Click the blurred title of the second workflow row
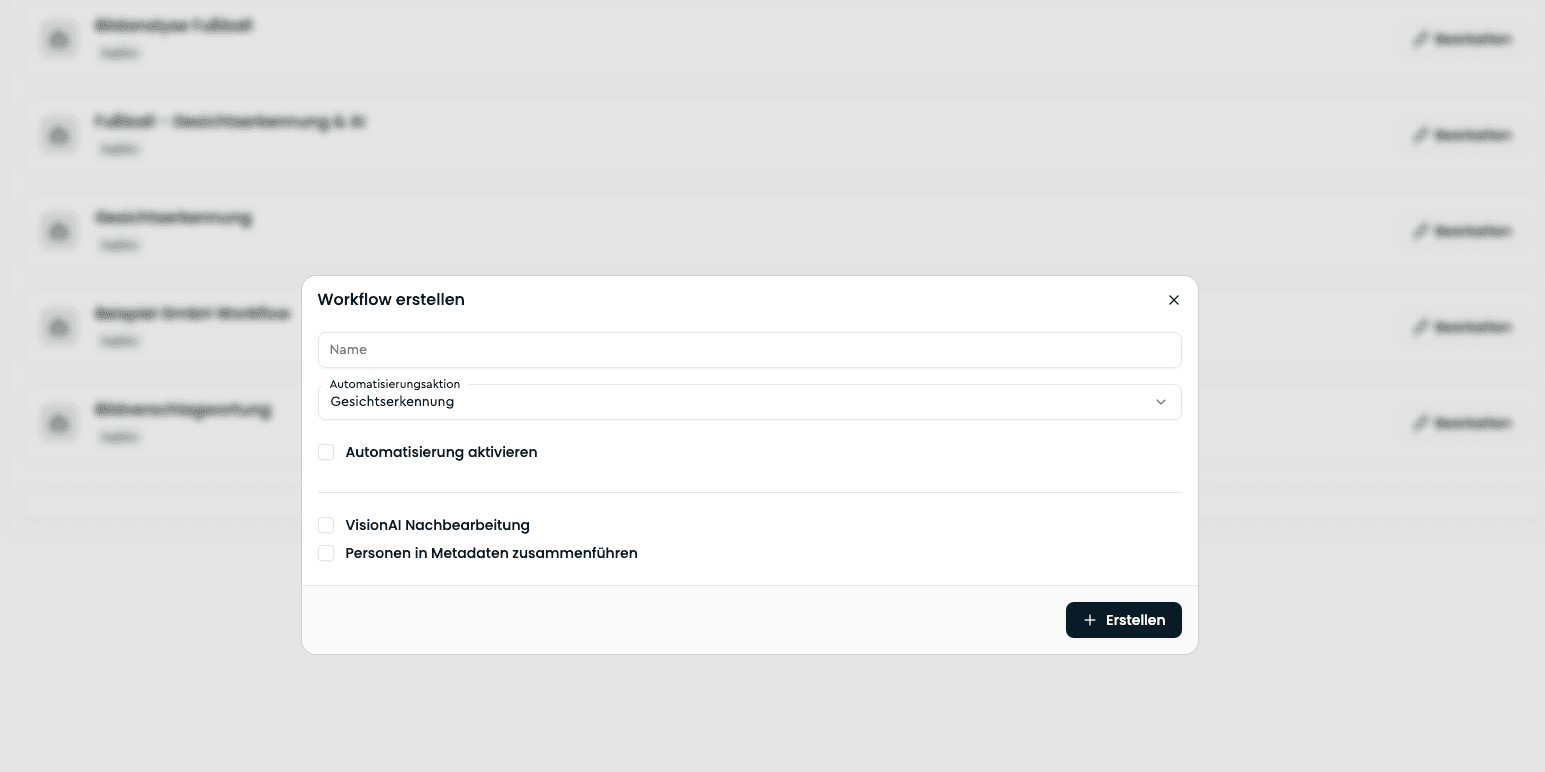 click(230, 122)
